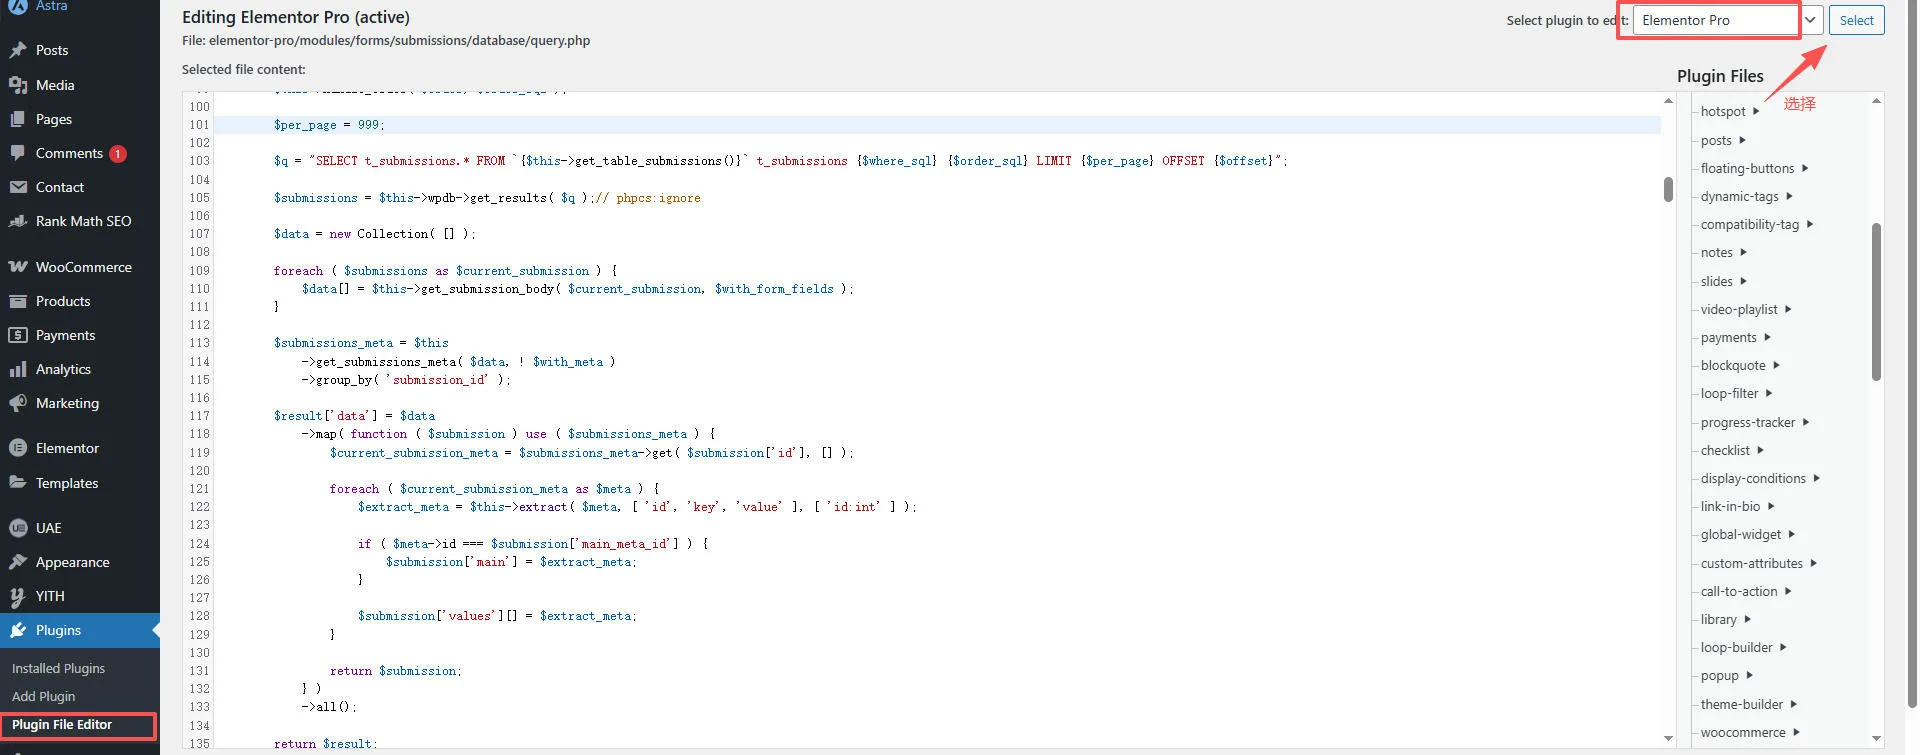
Task: Click the Plugin Files list scrollbar thumb
Action: tap(1876, 301)
